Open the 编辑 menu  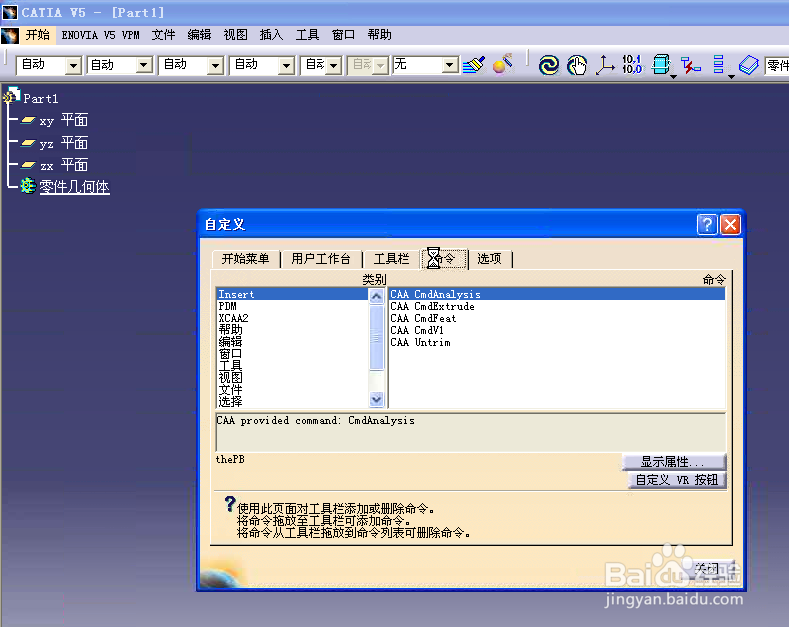coord(199,35)
